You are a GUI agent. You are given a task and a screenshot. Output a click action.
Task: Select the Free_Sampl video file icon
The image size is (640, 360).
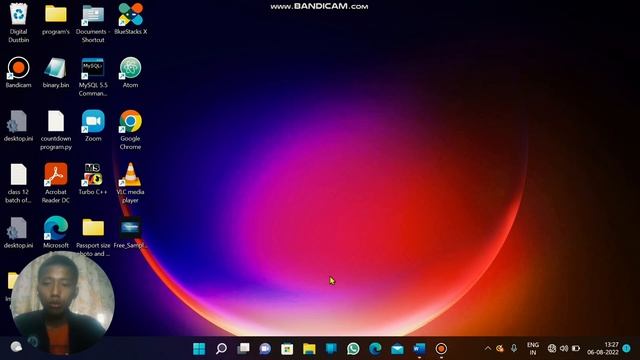[131, 233]
